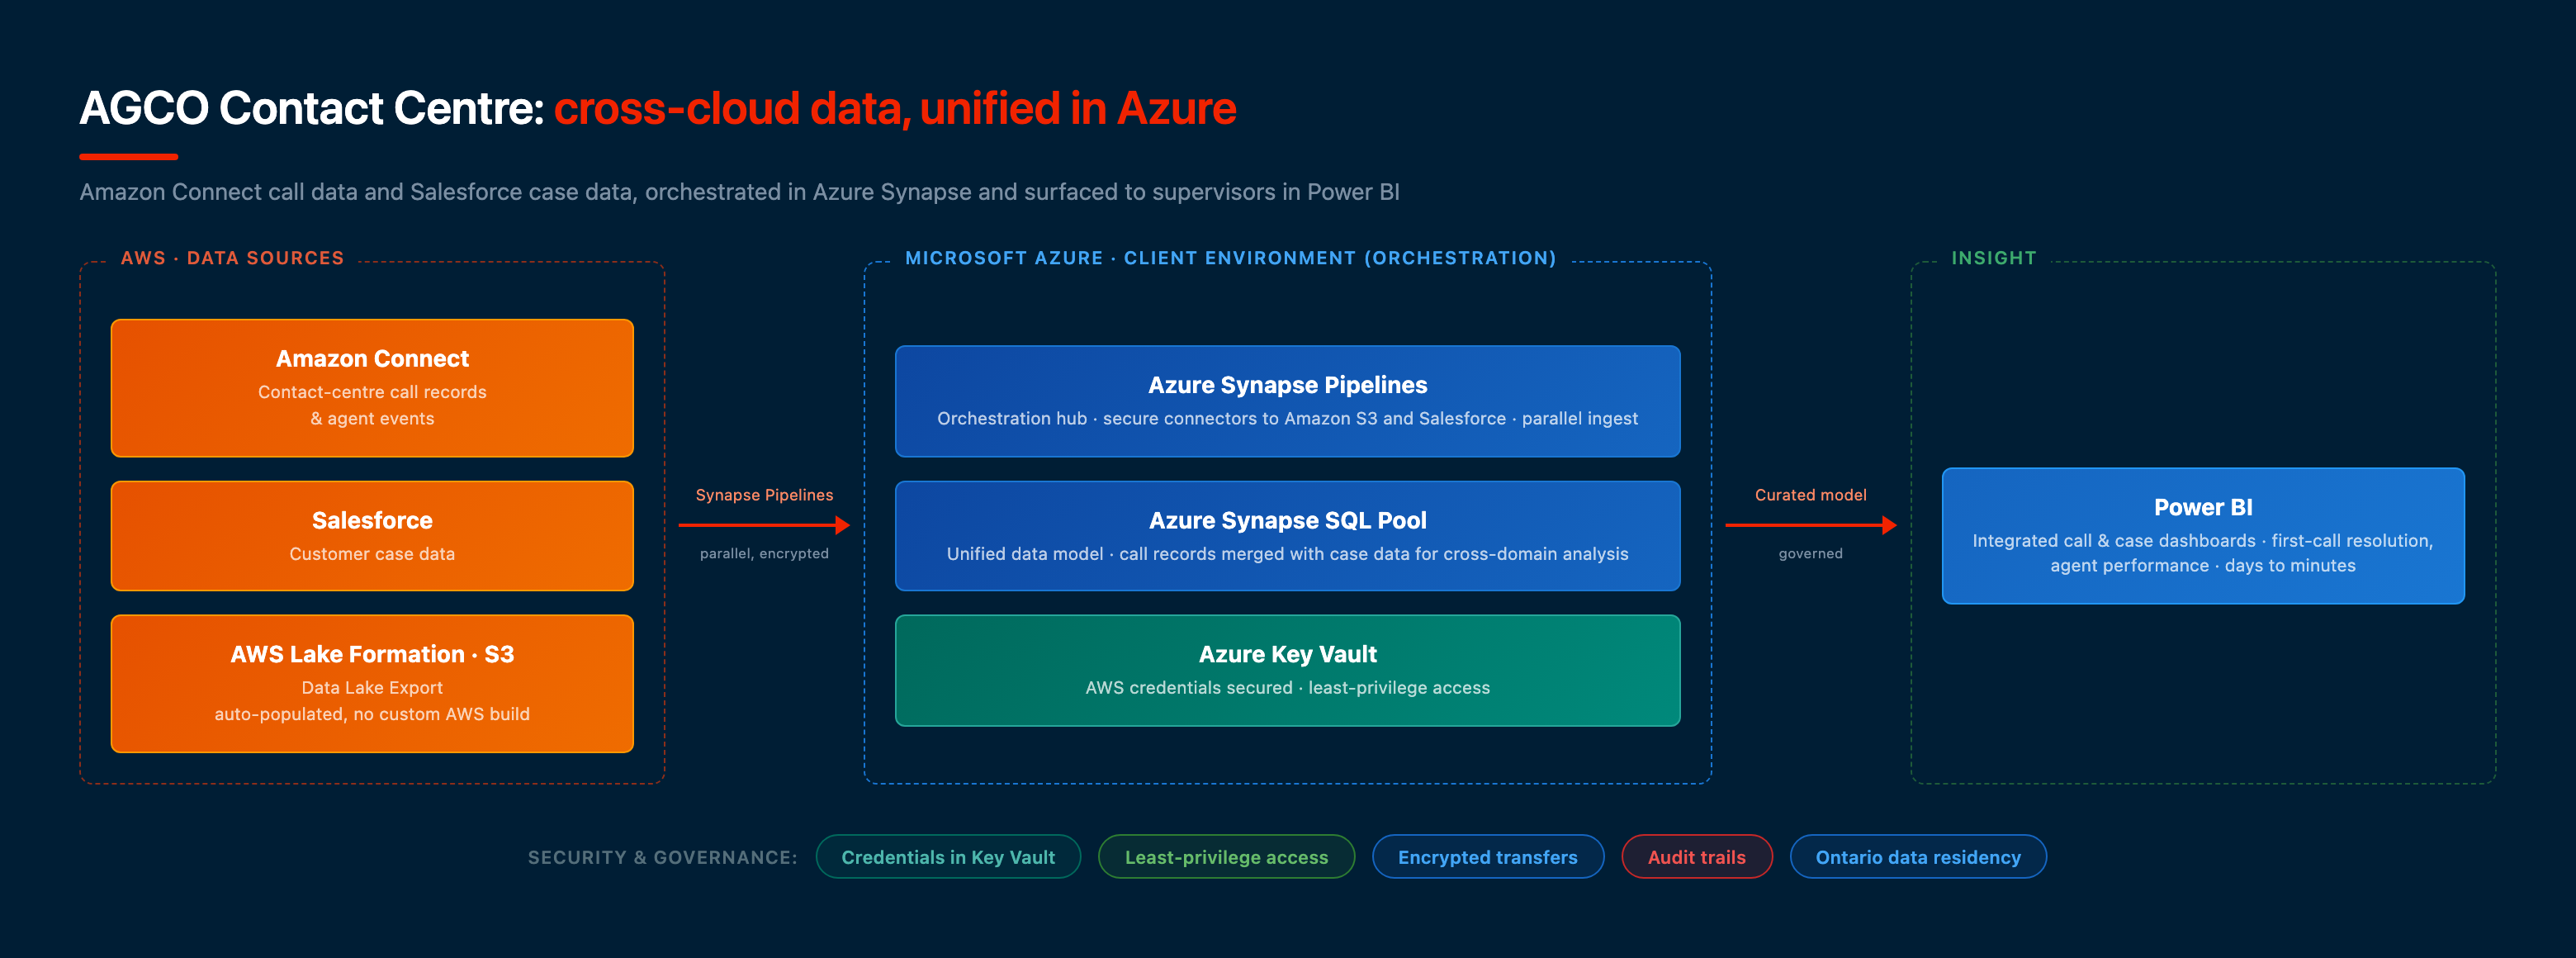2576x958 pixels.
Task: Select the Salesforce customer case data box
Action: pos(372,536)
